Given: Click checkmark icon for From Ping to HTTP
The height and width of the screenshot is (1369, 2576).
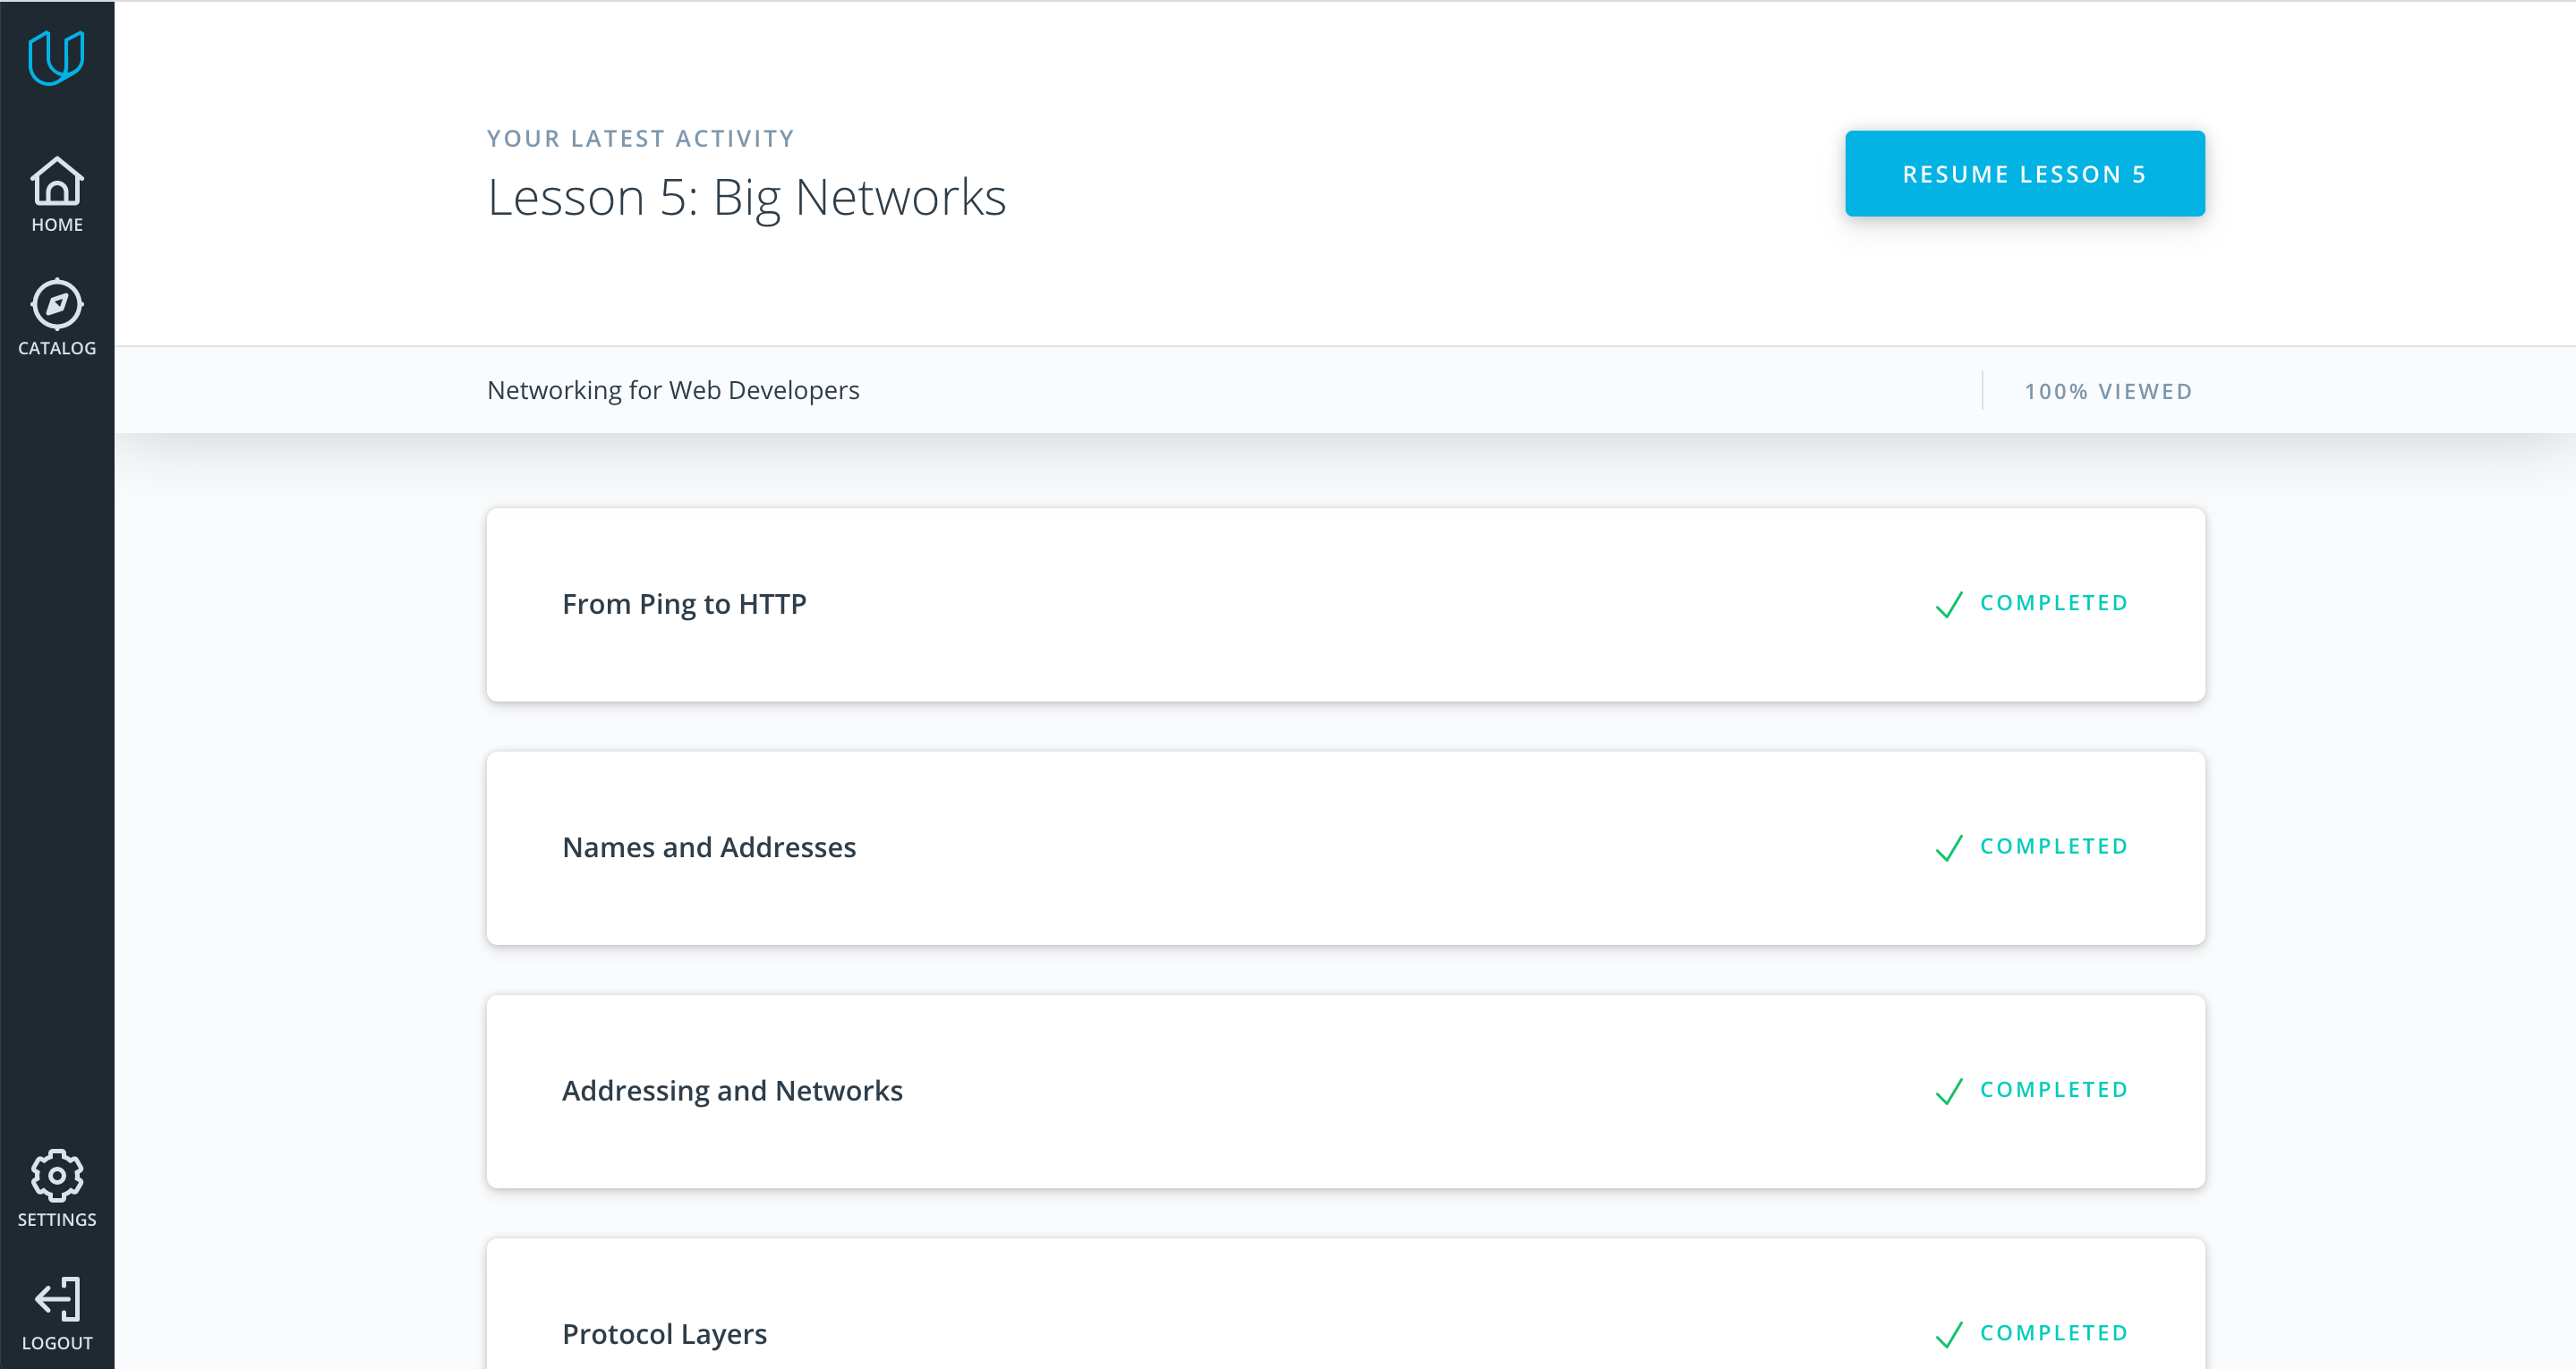Looking at the screenshot, I should click(1949, 604).
